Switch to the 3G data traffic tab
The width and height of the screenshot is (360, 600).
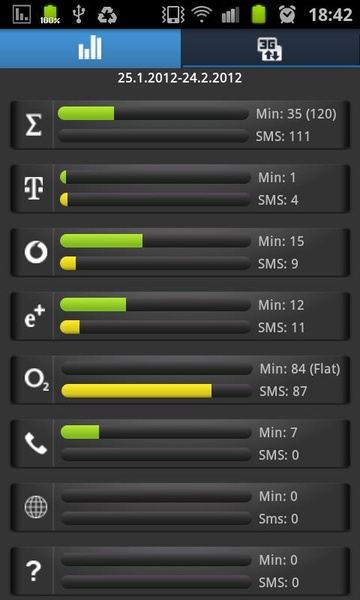[x=270, y=49]
